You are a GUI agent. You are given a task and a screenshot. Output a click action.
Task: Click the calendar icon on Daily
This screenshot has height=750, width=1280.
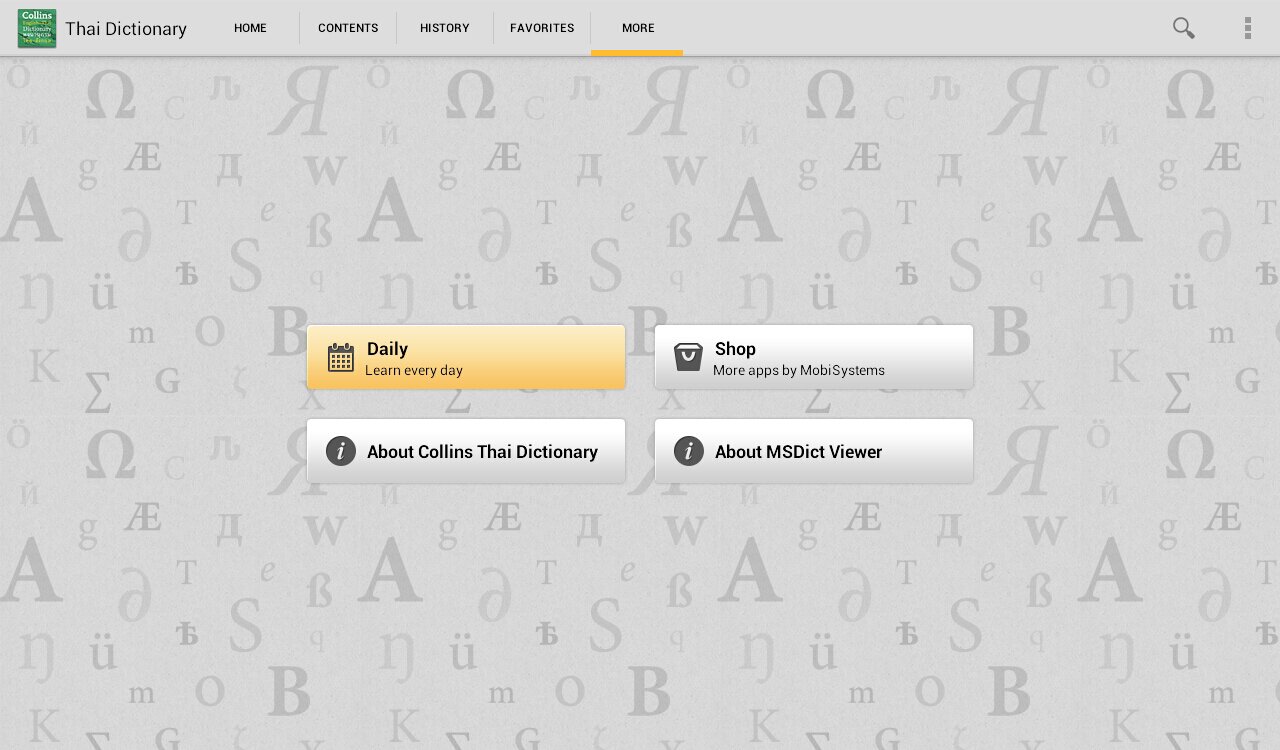[341, 357]
